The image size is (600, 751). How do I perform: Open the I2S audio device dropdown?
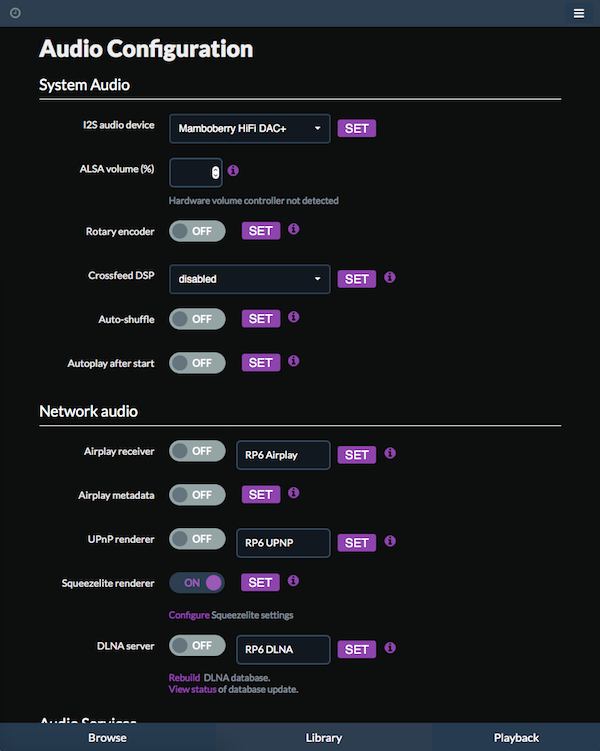pos(249,128)
